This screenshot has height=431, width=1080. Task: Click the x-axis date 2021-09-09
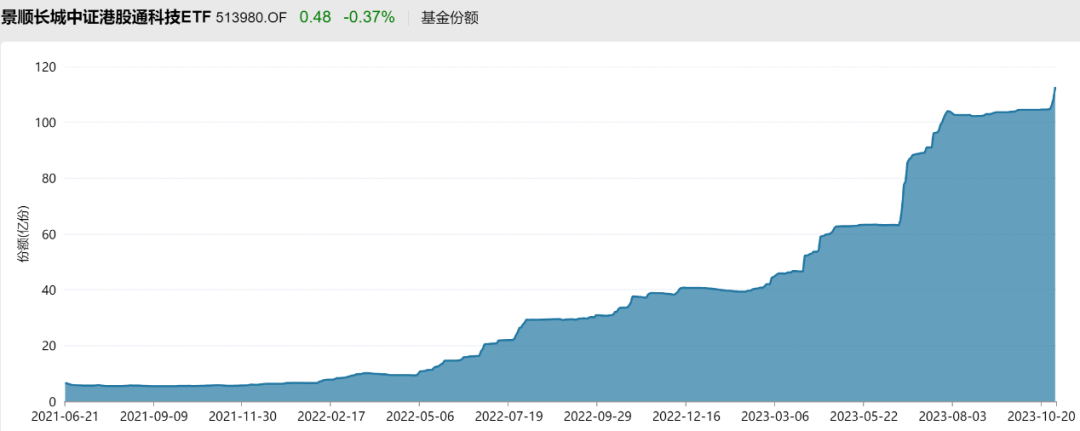(x=153, y=417)
